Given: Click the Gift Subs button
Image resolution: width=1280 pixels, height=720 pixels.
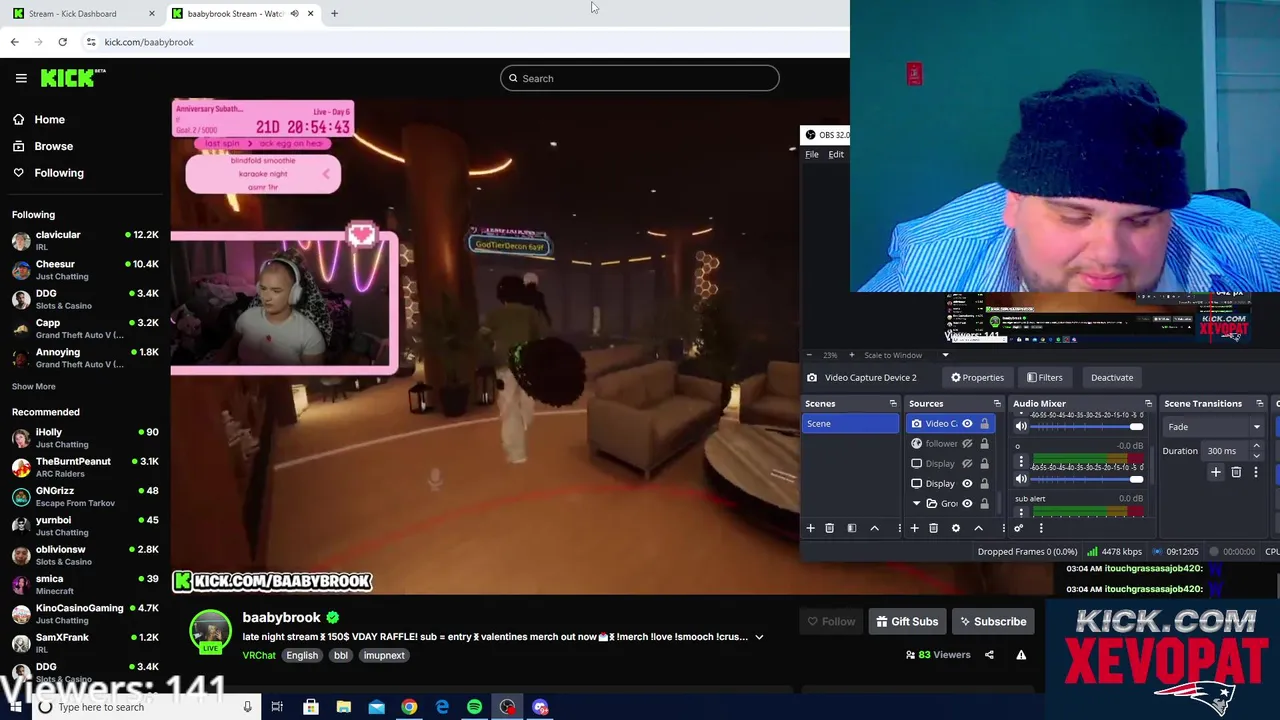Looking at the screenshot, I should coord(907,622).
